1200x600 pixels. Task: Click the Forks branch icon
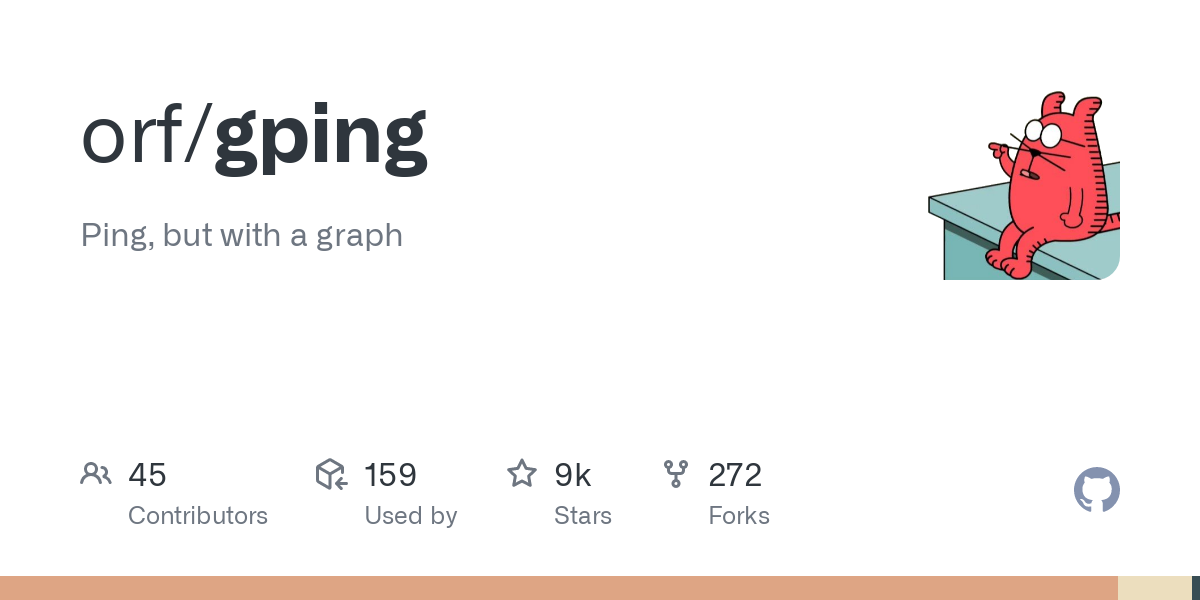pyautogui.click(x=676, y=474)
